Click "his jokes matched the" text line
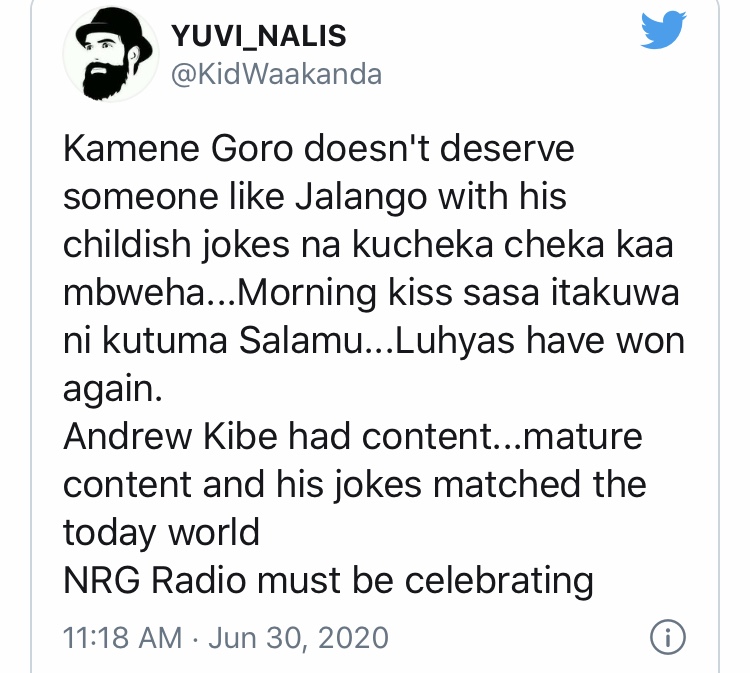750x673 pixels. pyautogui.click(x=461, y=485)
